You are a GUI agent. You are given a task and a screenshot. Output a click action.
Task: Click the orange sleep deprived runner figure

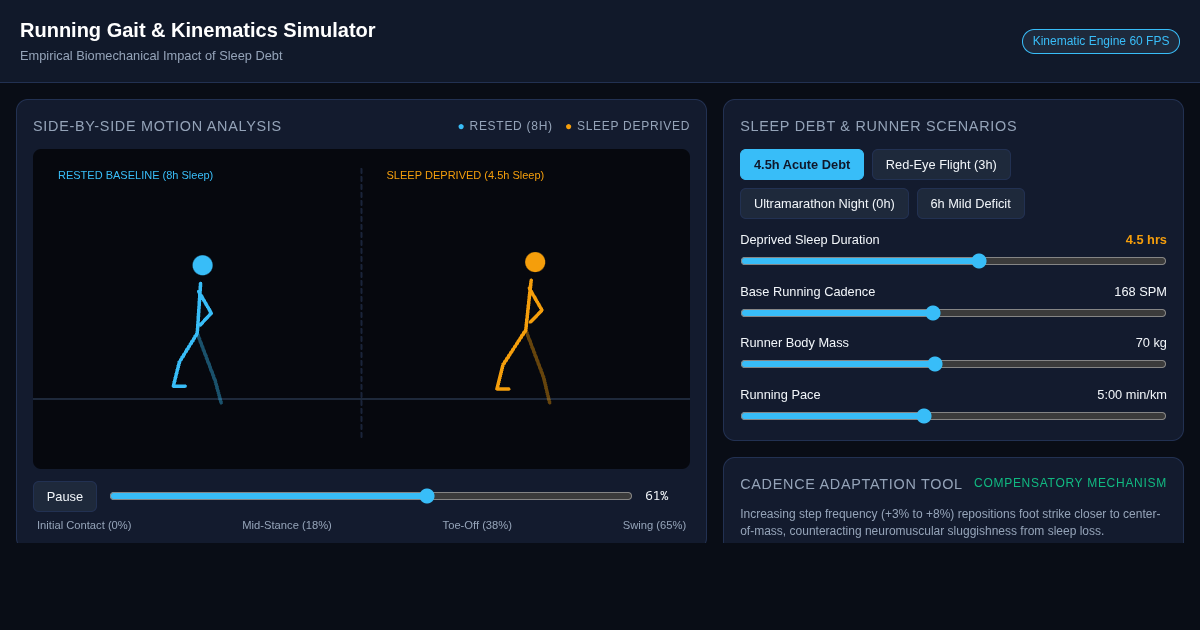tap(524, 327)
